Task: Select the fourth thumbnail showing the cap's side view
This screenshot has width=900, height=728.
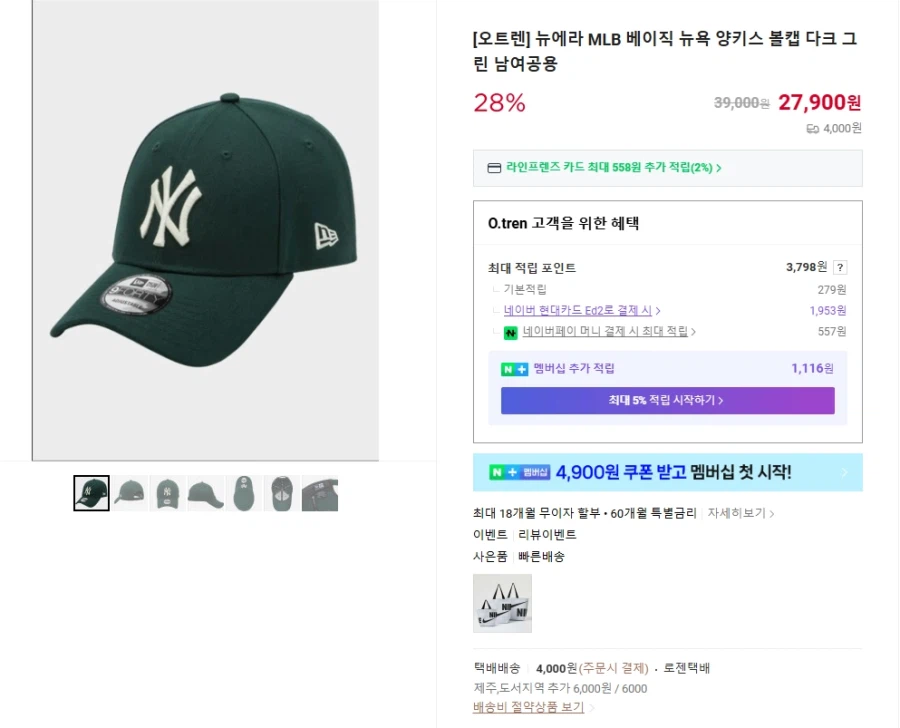Action: coord(206,492)
